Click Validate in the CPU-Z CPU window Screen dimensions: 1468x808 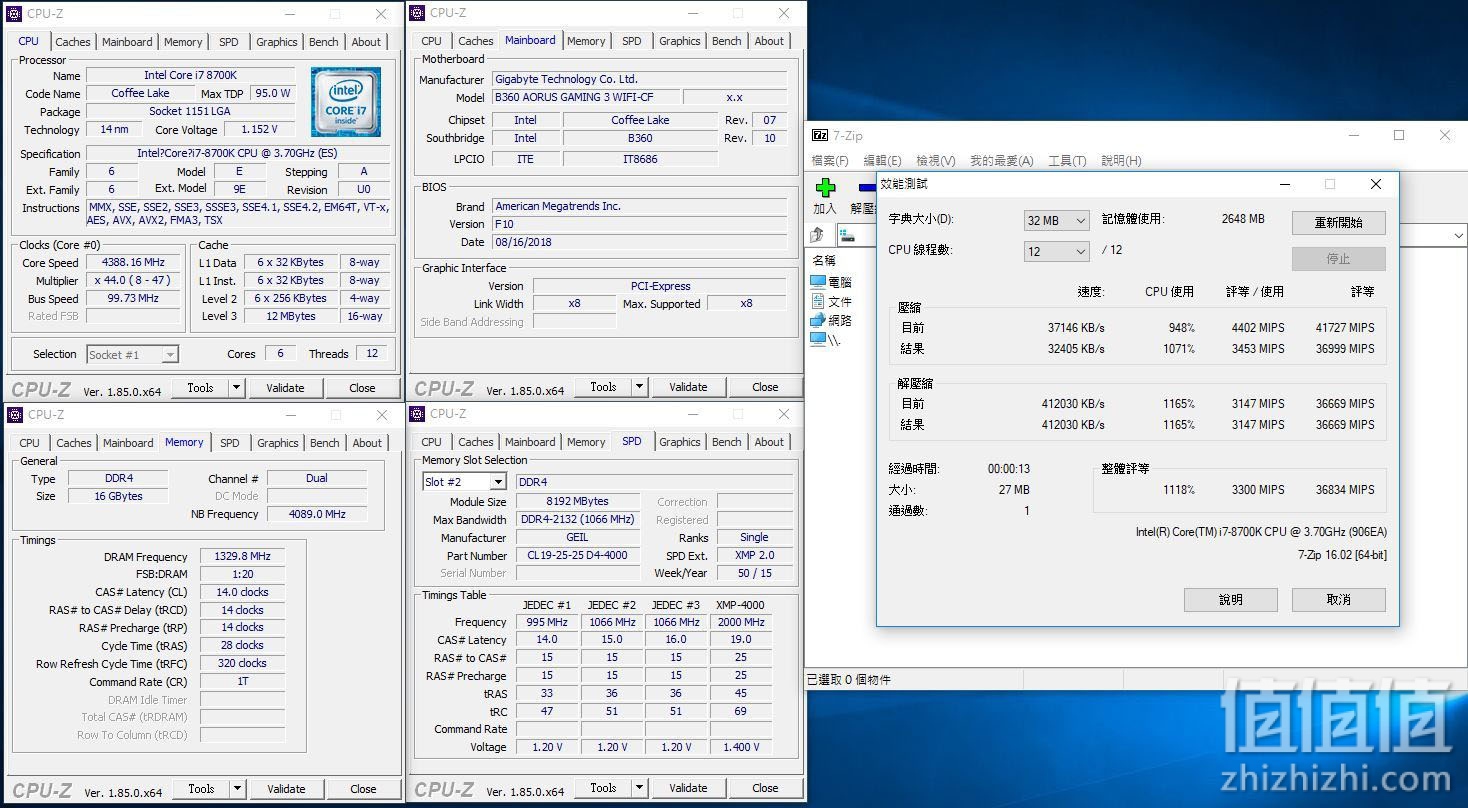285,388
